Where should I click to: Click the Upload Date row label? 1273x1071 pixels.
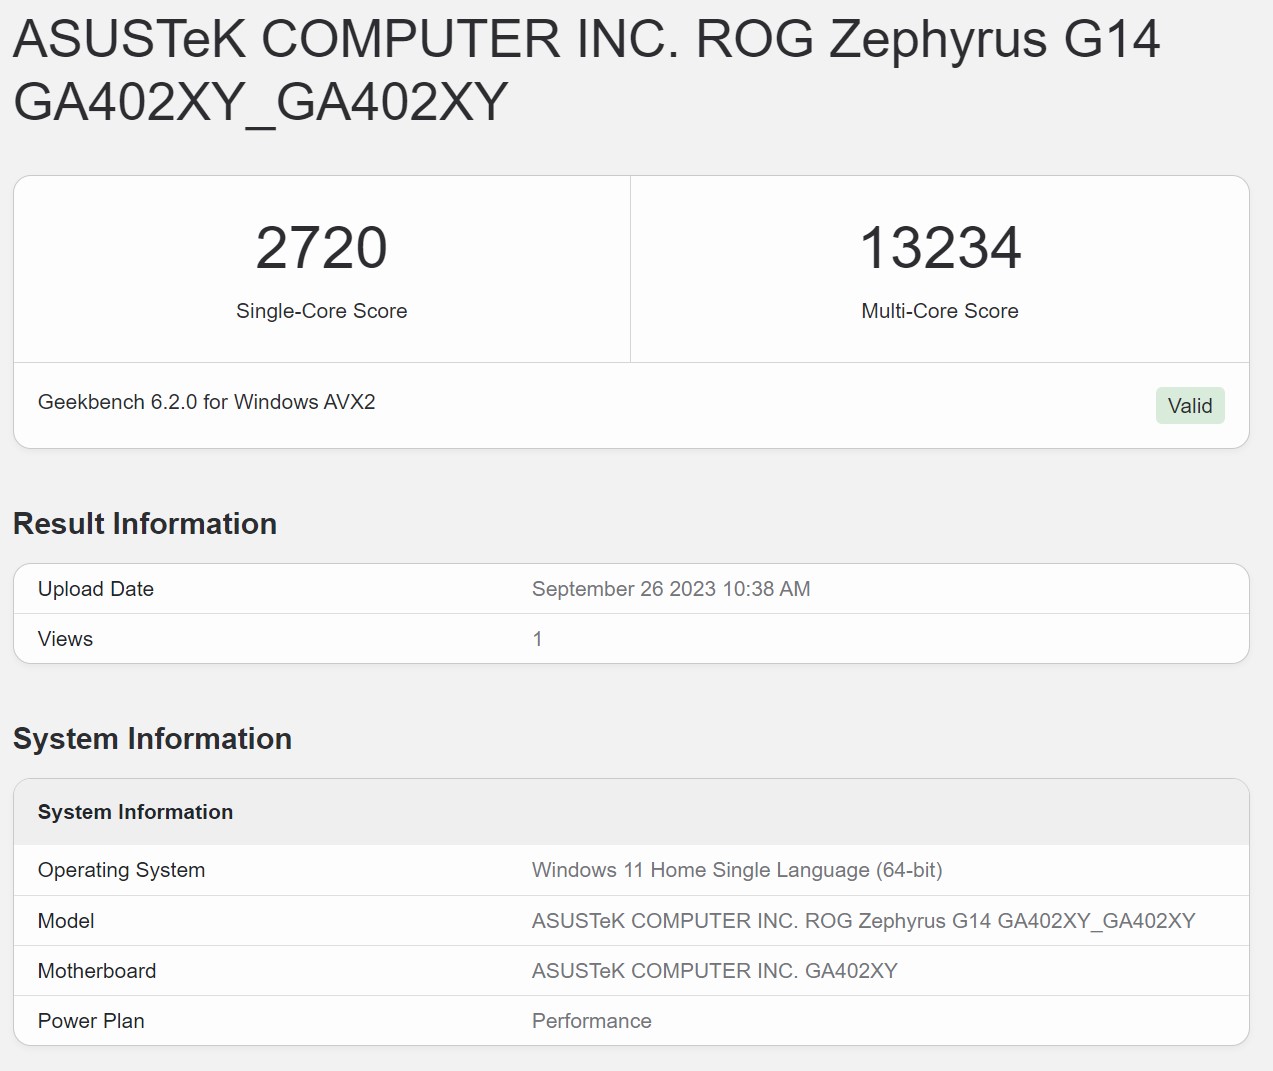[96, 589]
